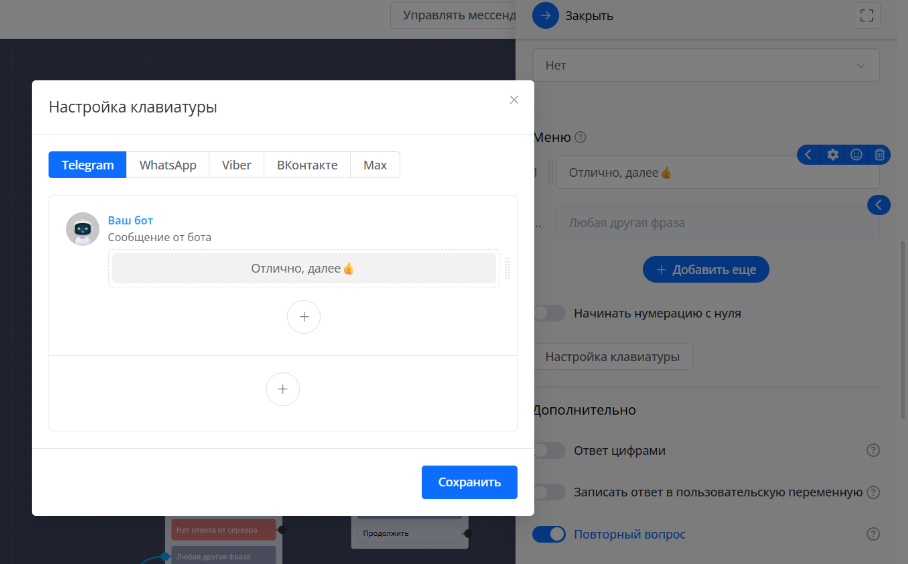
Task: Close the 'Настройка клавиатуры' dialog with the X
Action: (x=514, y=100)
